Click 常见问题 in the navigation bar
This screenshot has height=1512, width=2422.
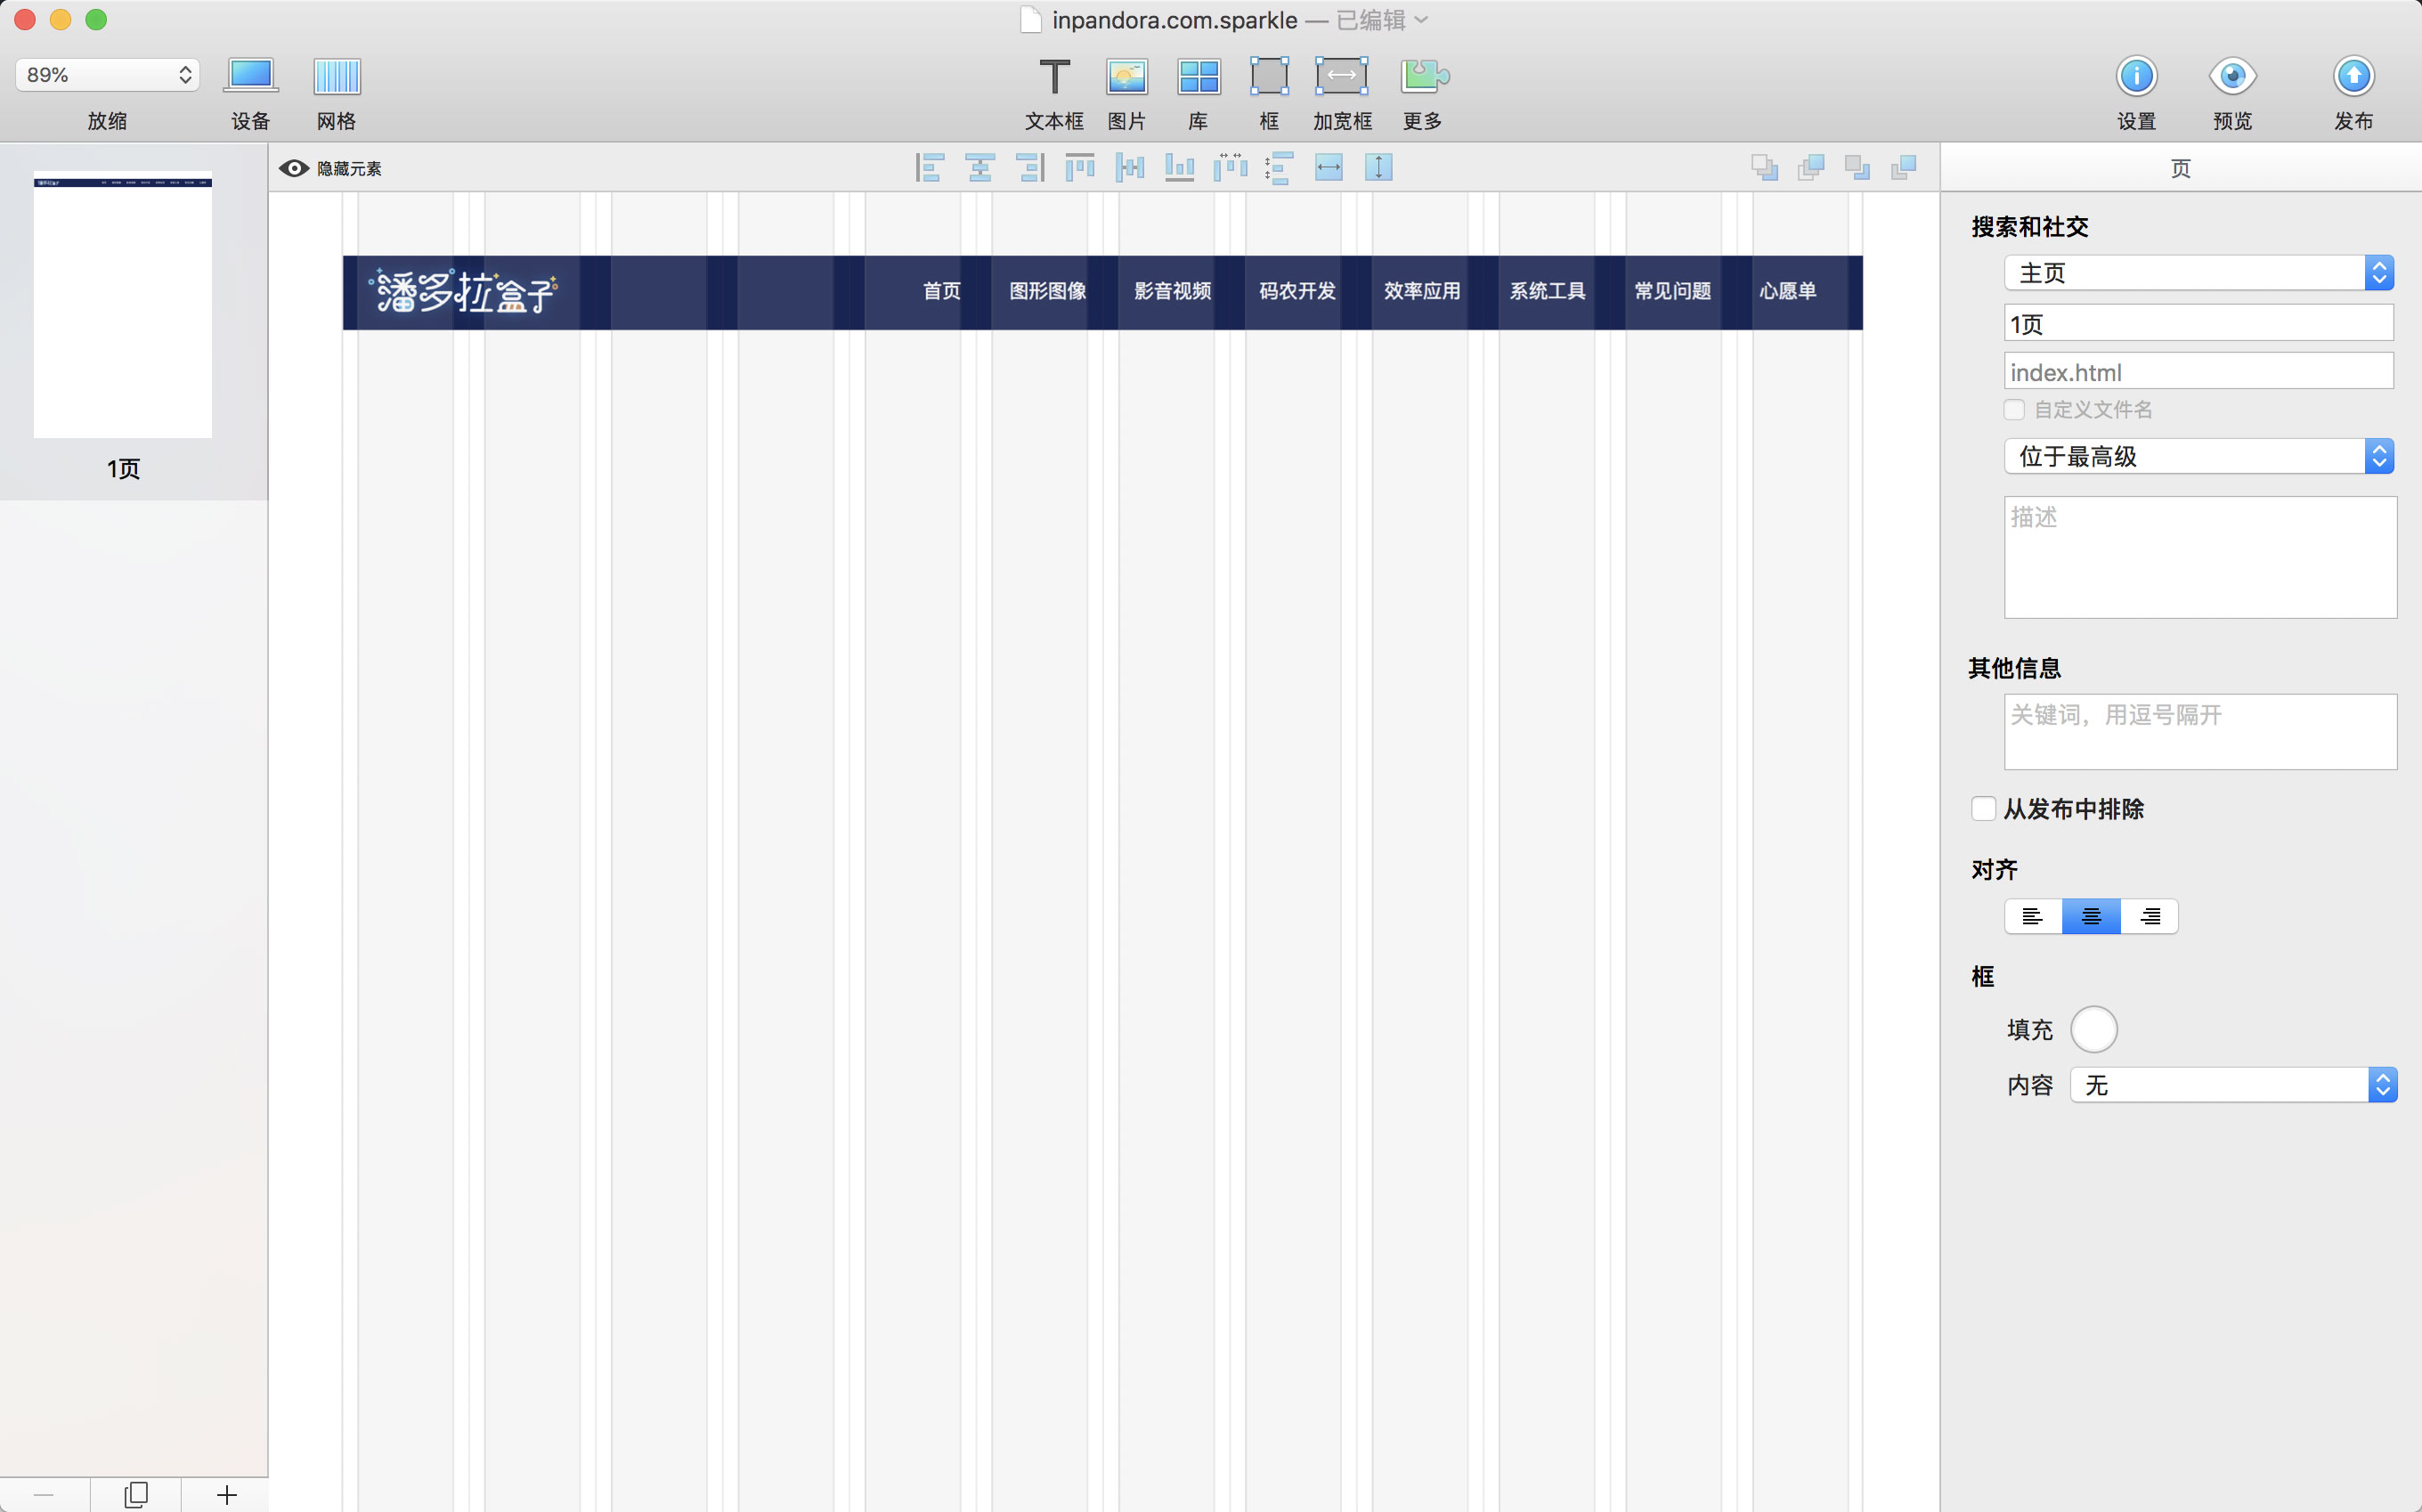[1672, 291]
